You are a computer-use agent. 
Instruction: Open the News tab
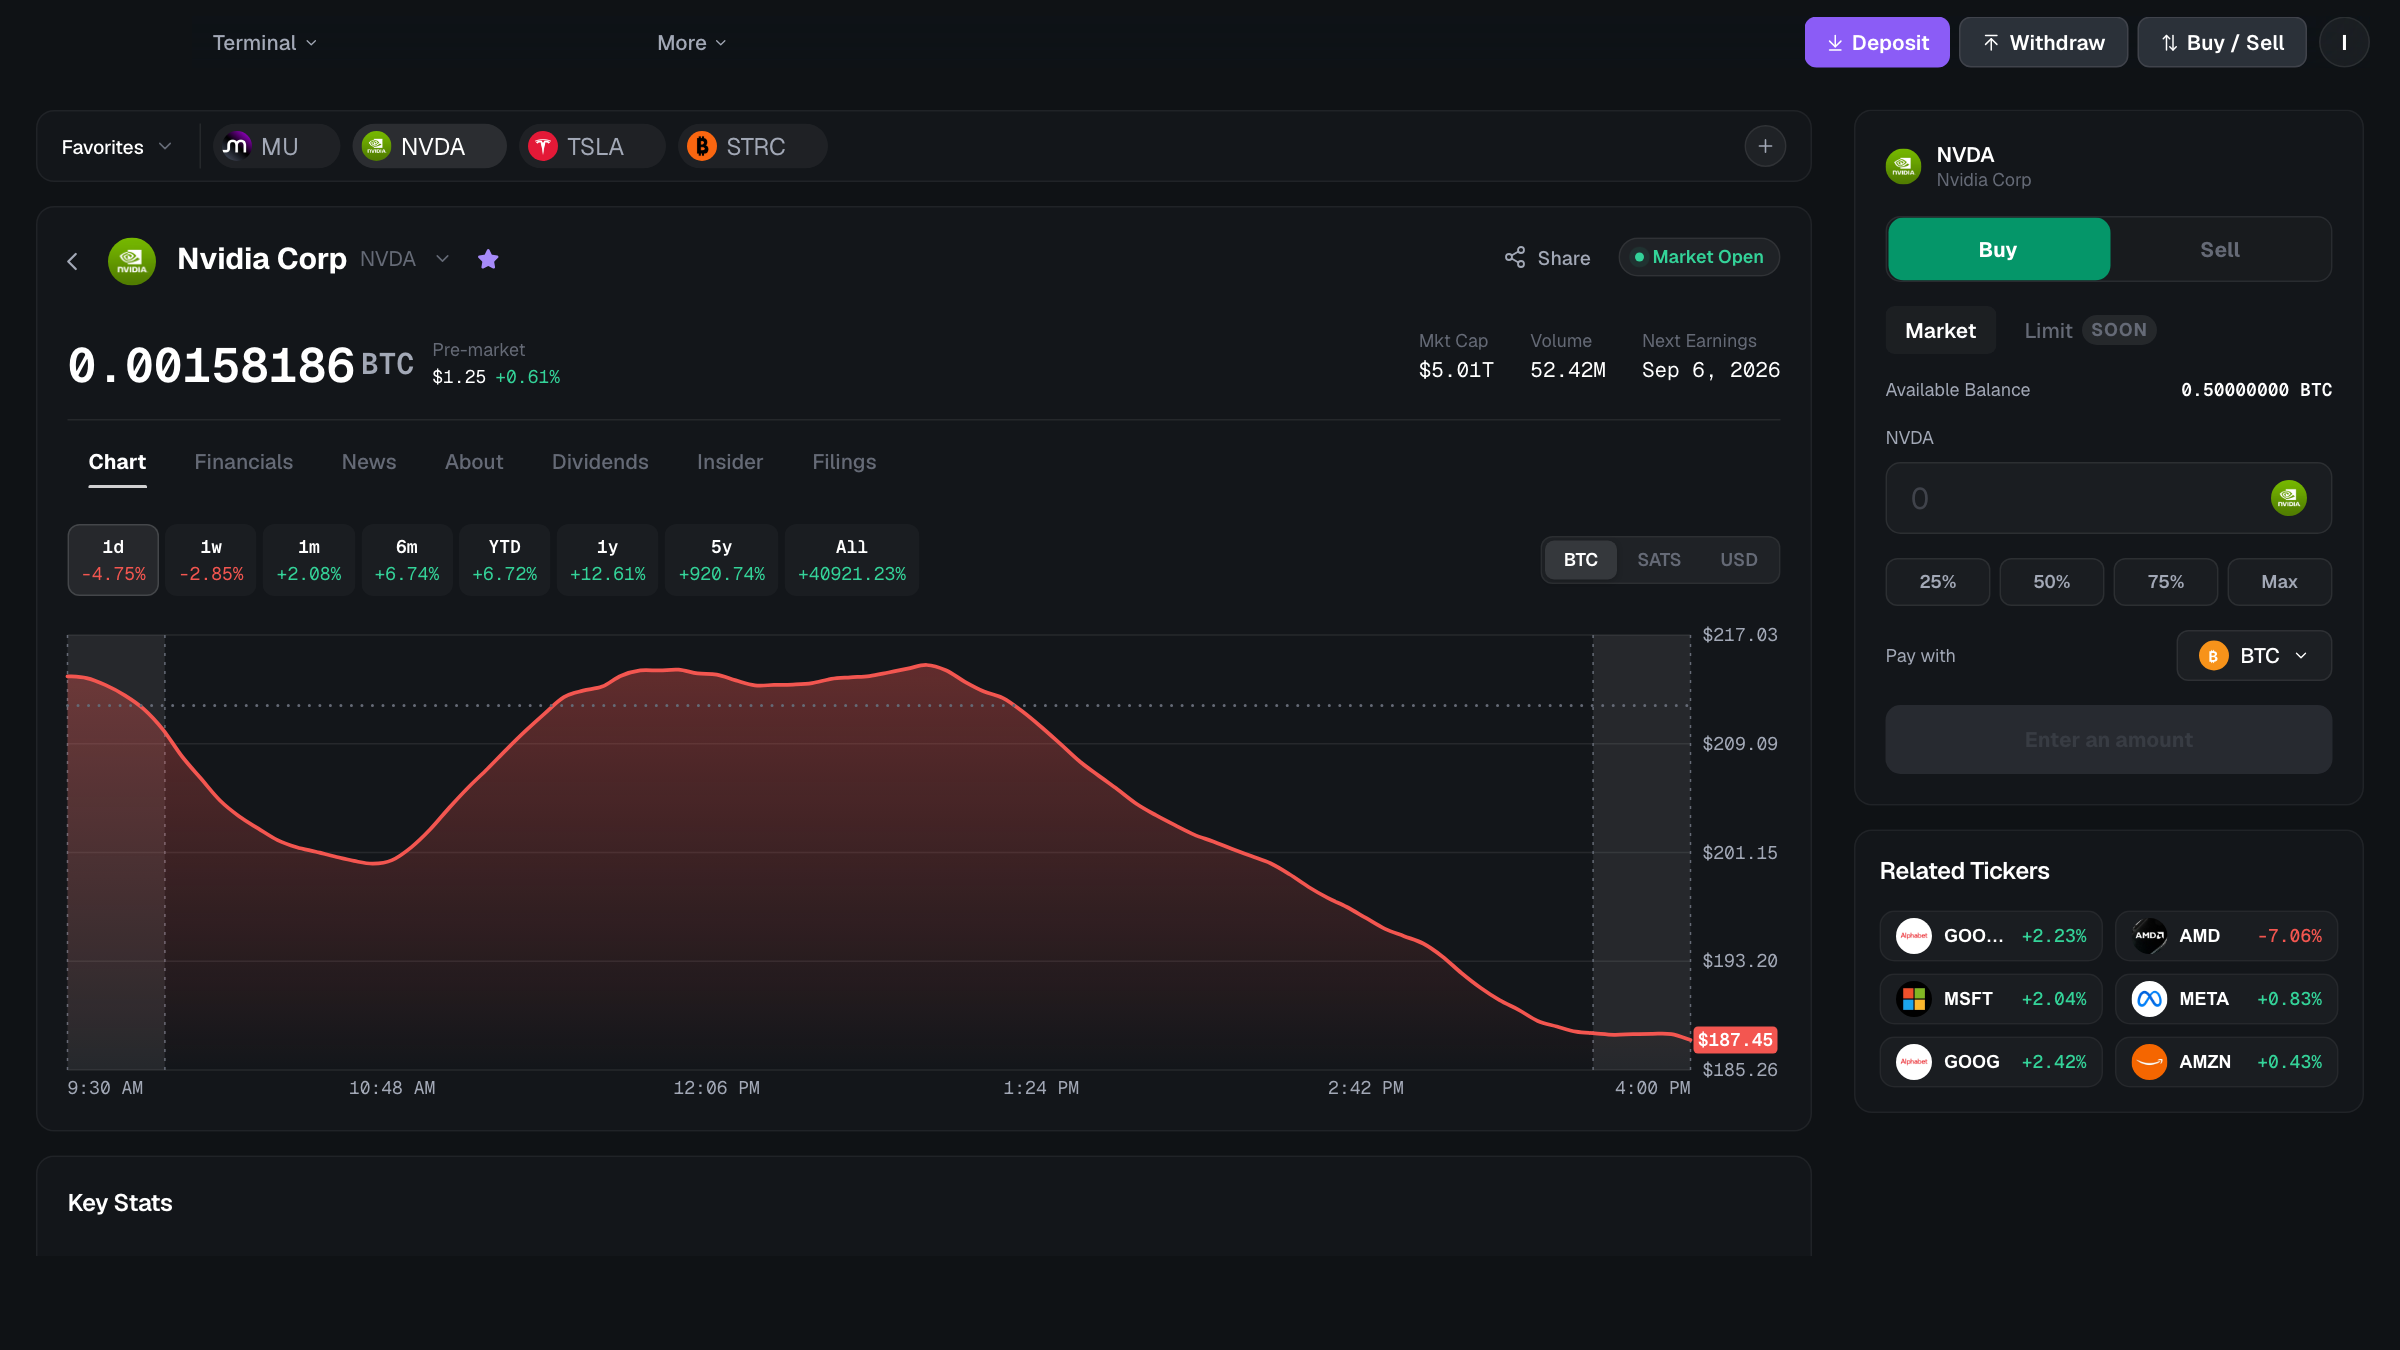point(369,462)
